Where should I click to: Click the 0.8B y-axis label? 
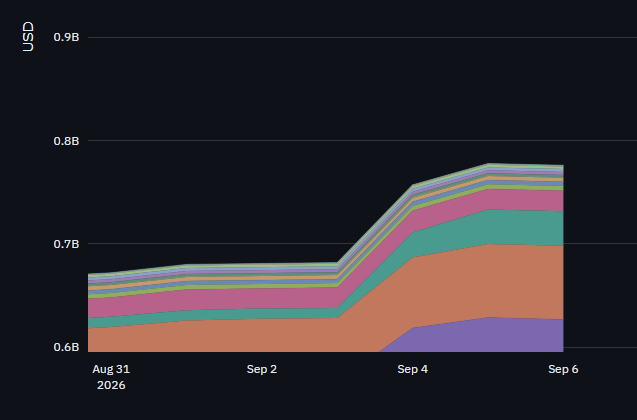coord(66,141)
